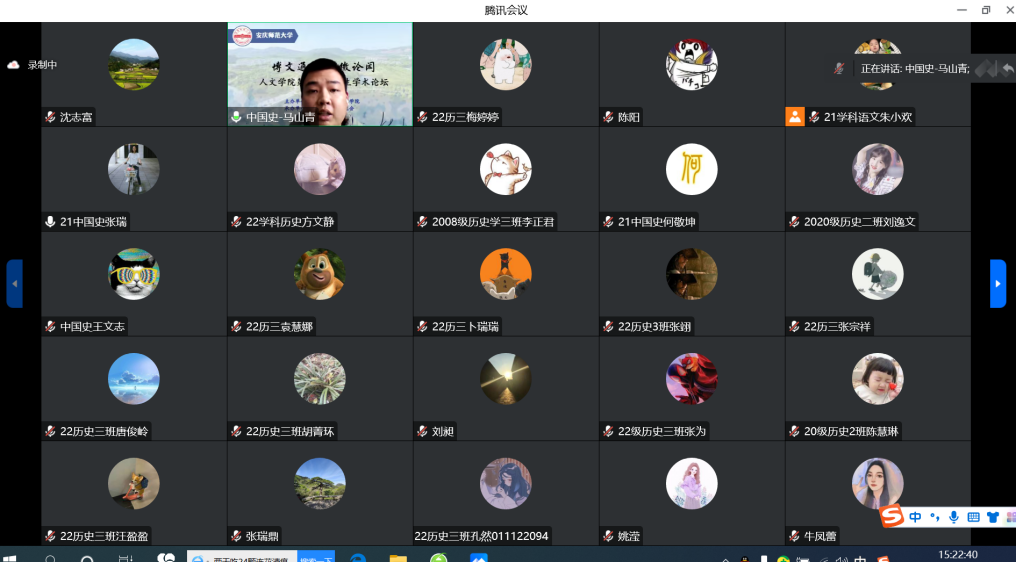The height and width of the screenshot is (562, 1016).
Task: Click the Sogou voice input microphone icon
Action: point(954,517)
